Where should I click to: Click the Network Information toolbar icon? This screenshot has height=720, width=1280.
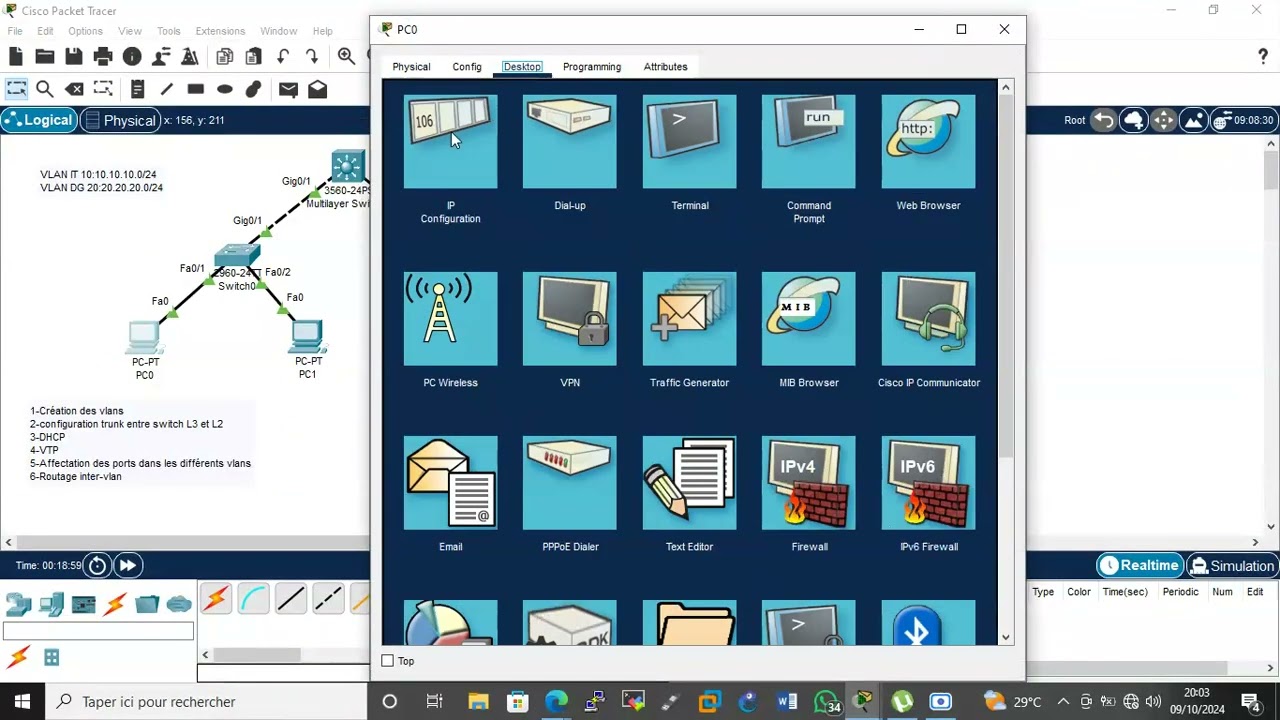coord(132,57)
